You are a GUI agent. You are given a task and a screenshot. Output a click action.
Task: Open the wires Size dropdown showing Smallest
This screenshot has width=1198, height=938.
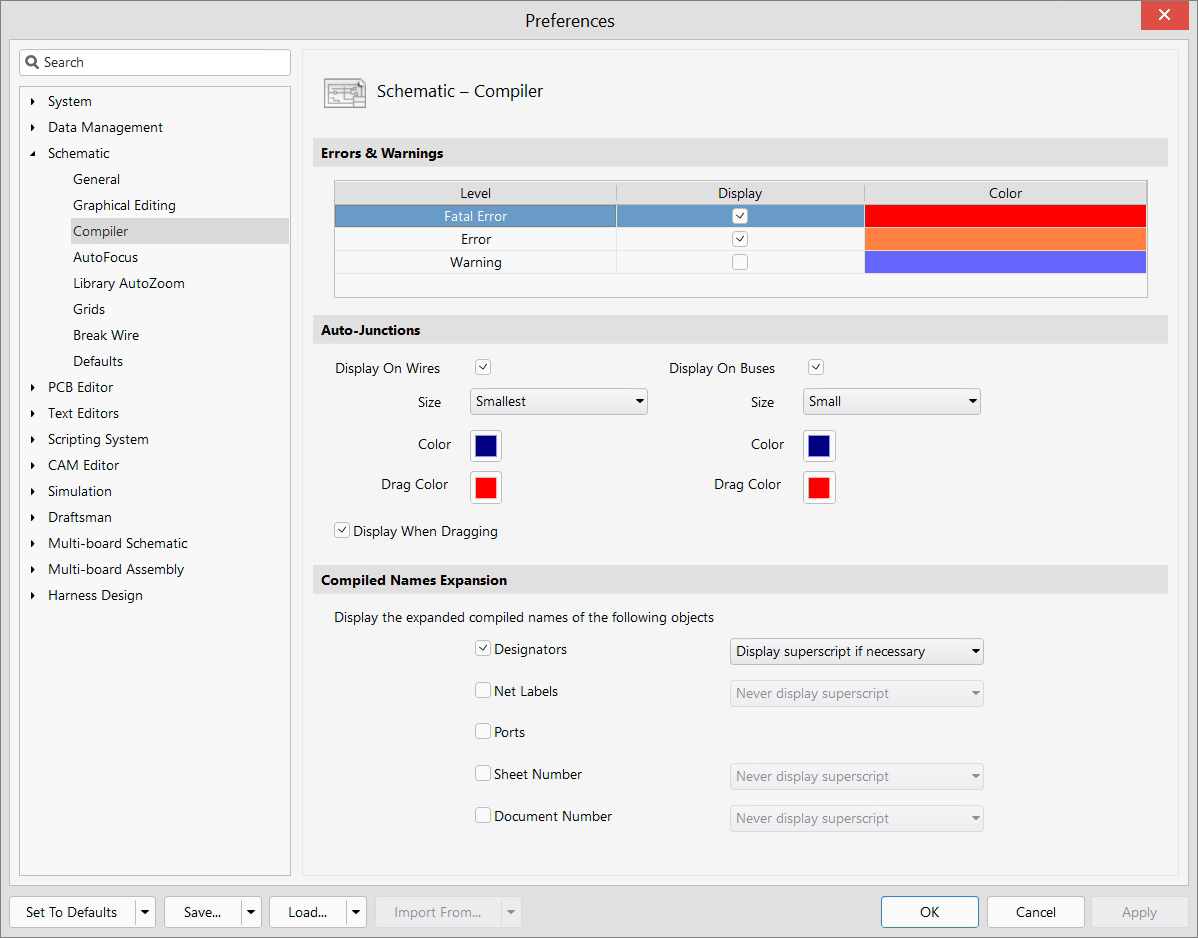tap(559, 402)
